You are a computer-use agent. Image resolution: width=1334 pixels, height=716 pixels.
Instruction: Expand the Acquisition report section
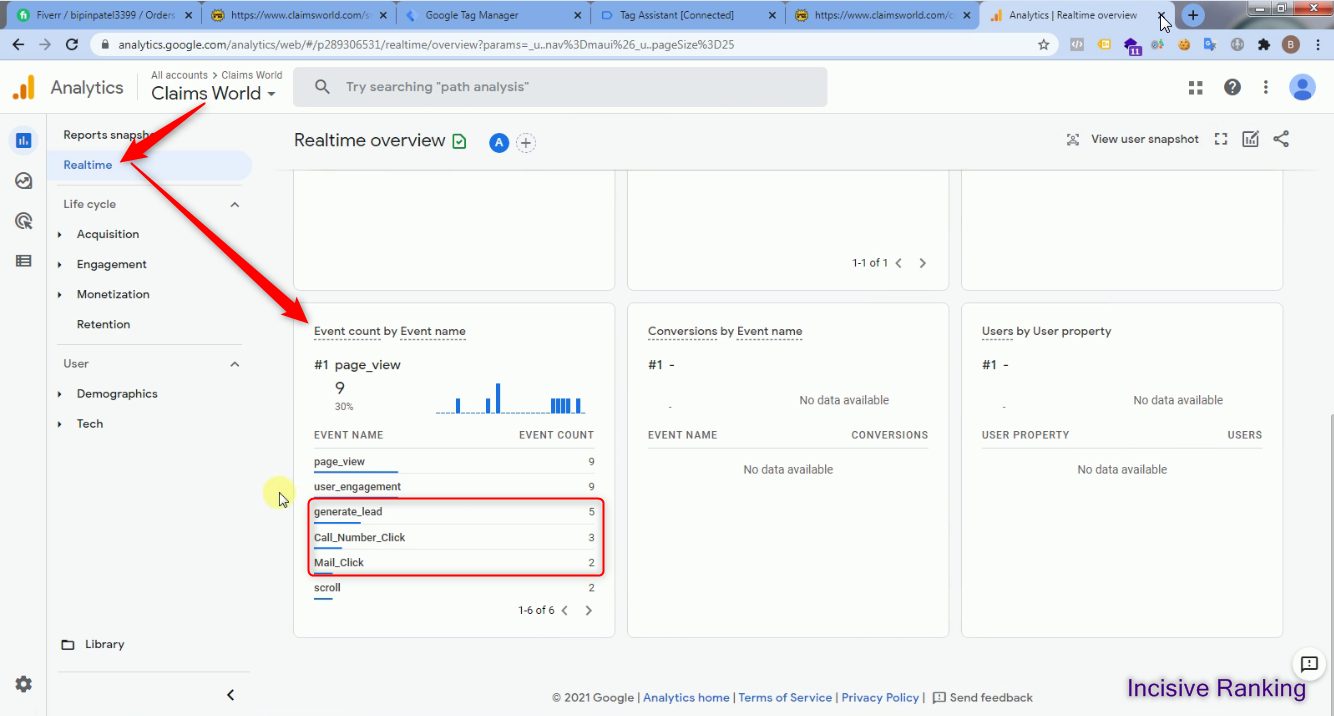[108, 234]
